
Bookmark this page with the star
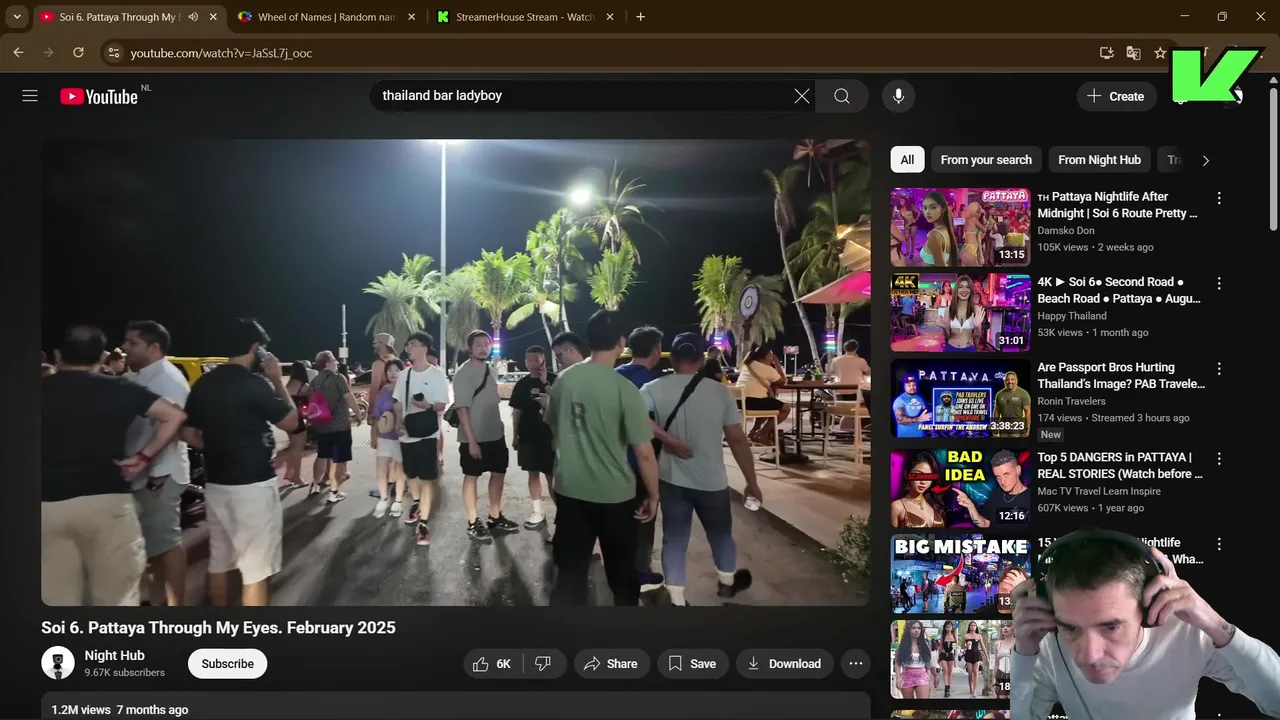(x=1160, y=53)
